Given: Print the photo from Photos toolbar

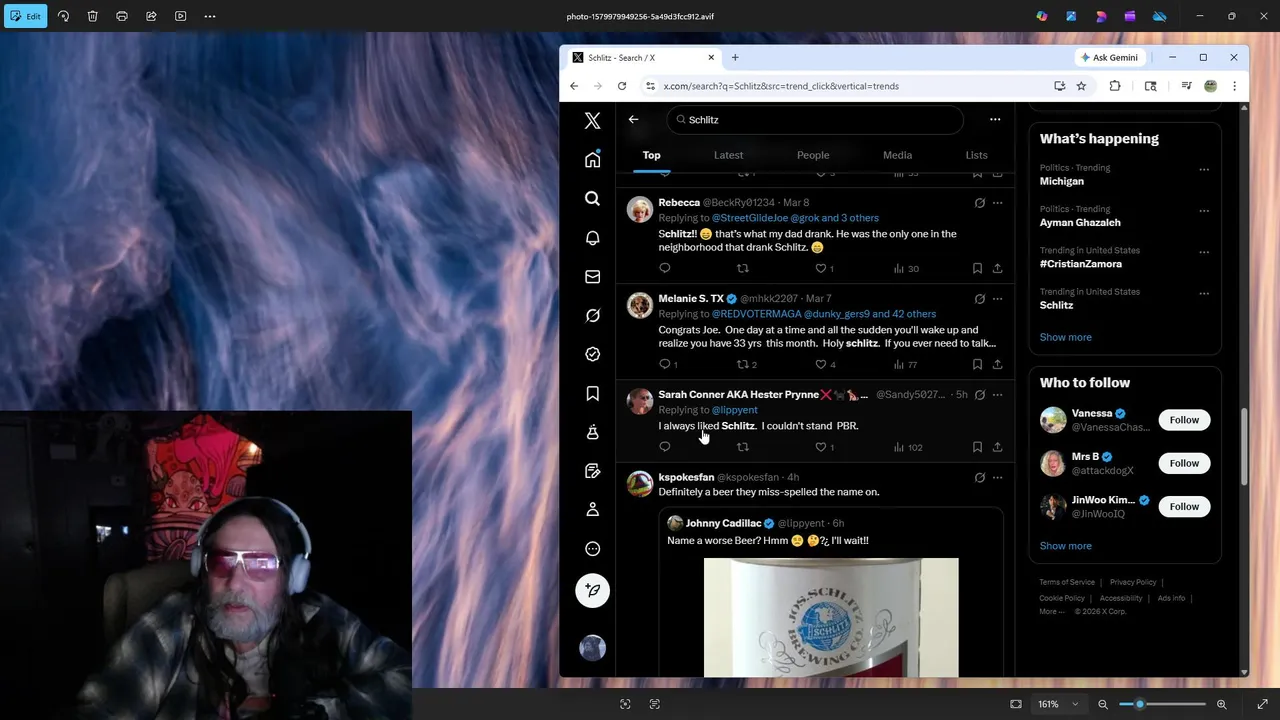Looking at the screenshot, I should pos(122,16).
